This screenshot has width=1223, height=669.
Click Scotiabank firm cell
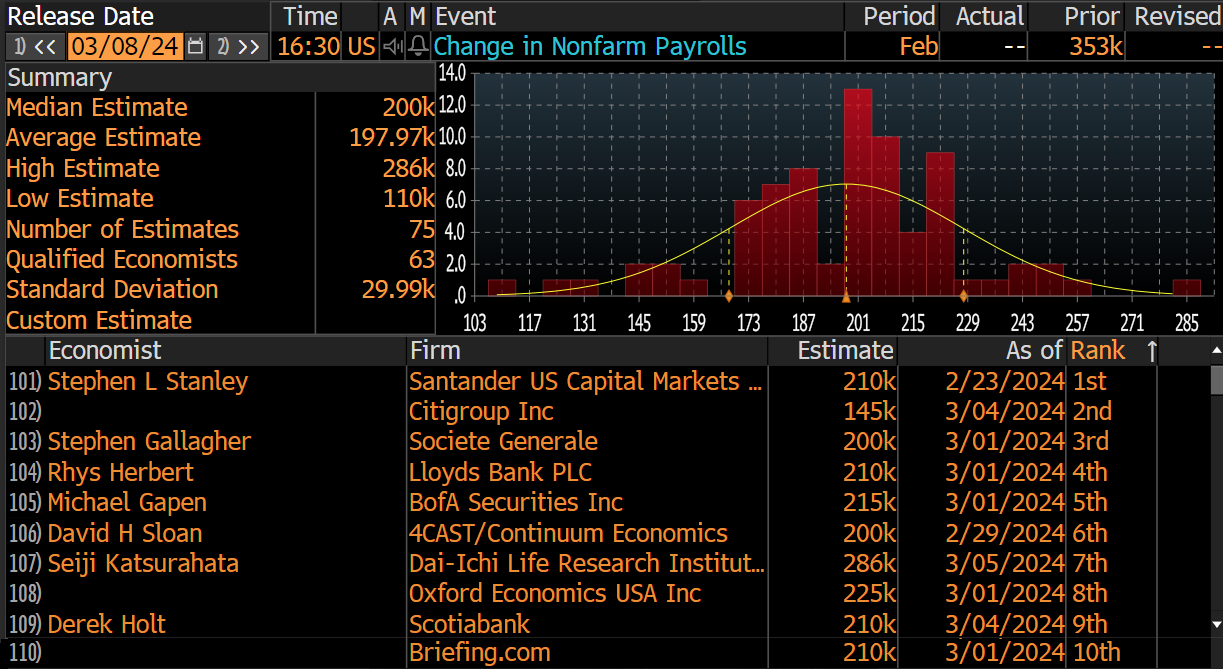(469, 624)
